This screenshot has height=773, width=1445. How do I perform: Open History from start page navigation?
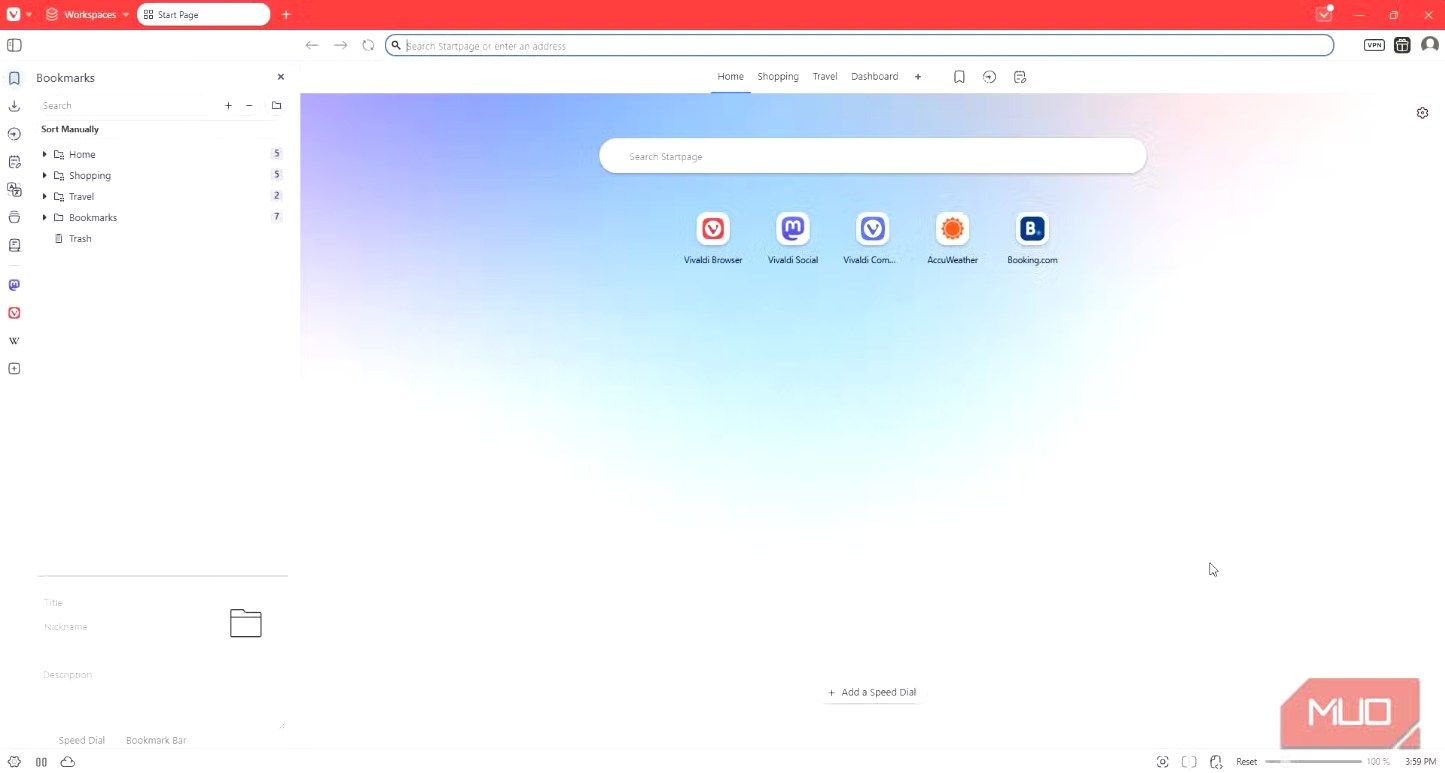pos(989,77)
